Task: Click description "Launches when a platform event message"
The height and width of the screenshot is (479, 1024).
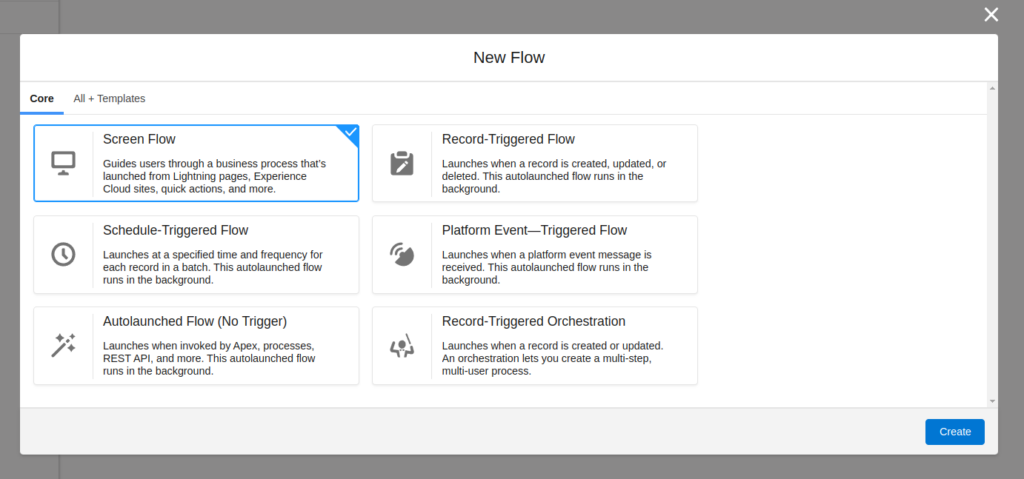Action: [x=547, y=267]
